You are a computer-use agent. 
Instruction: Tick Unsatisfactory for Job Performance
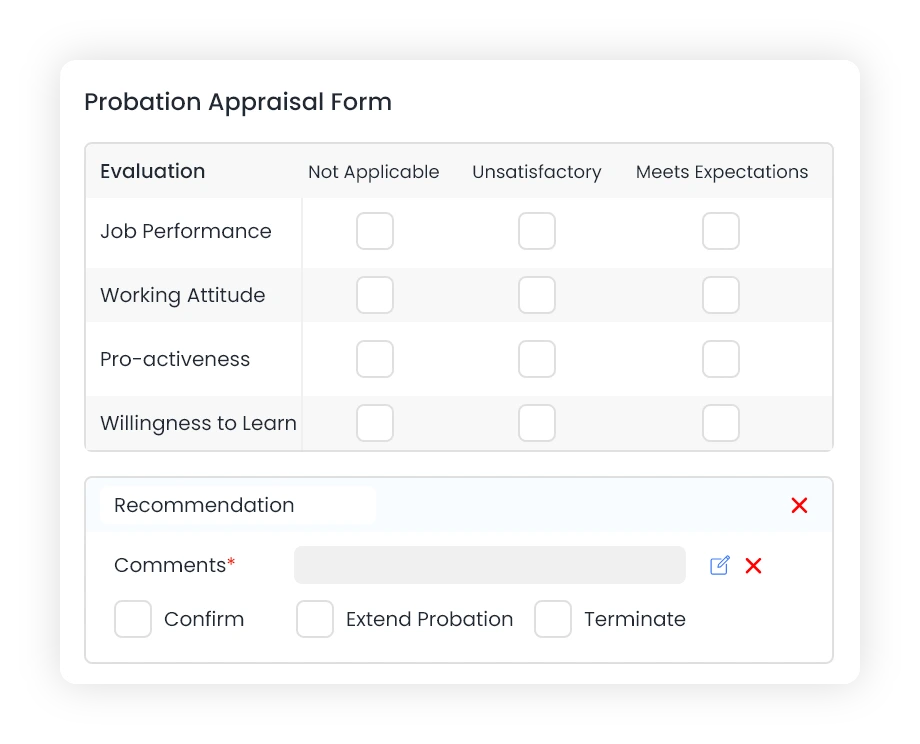point(537,231)
